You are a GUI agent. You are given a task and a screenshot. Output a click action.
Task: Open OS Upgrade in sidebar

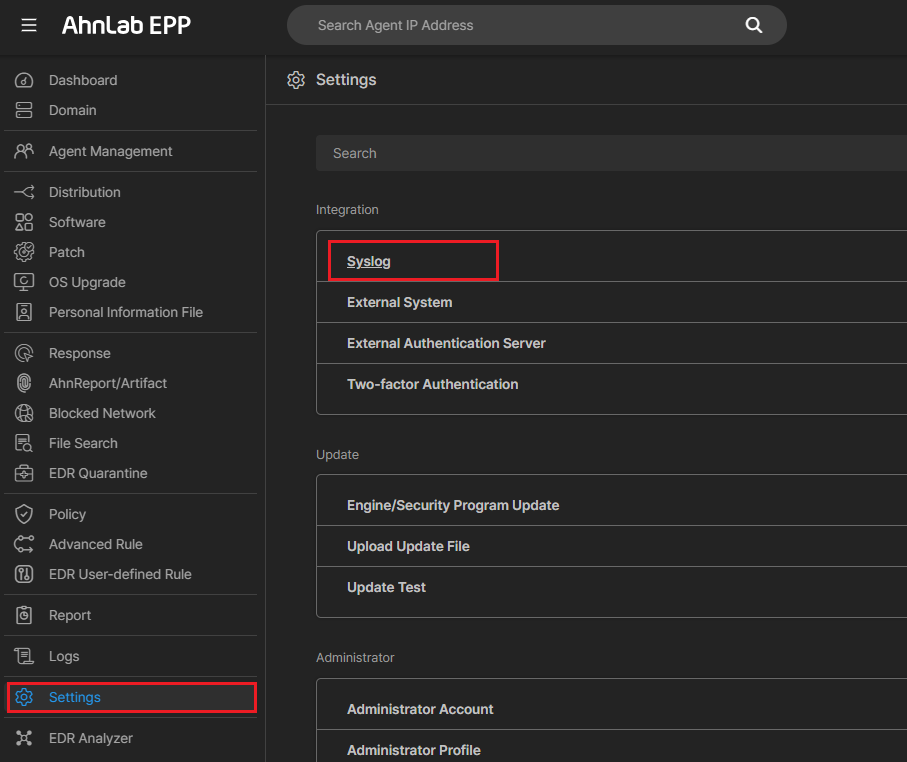87,282
